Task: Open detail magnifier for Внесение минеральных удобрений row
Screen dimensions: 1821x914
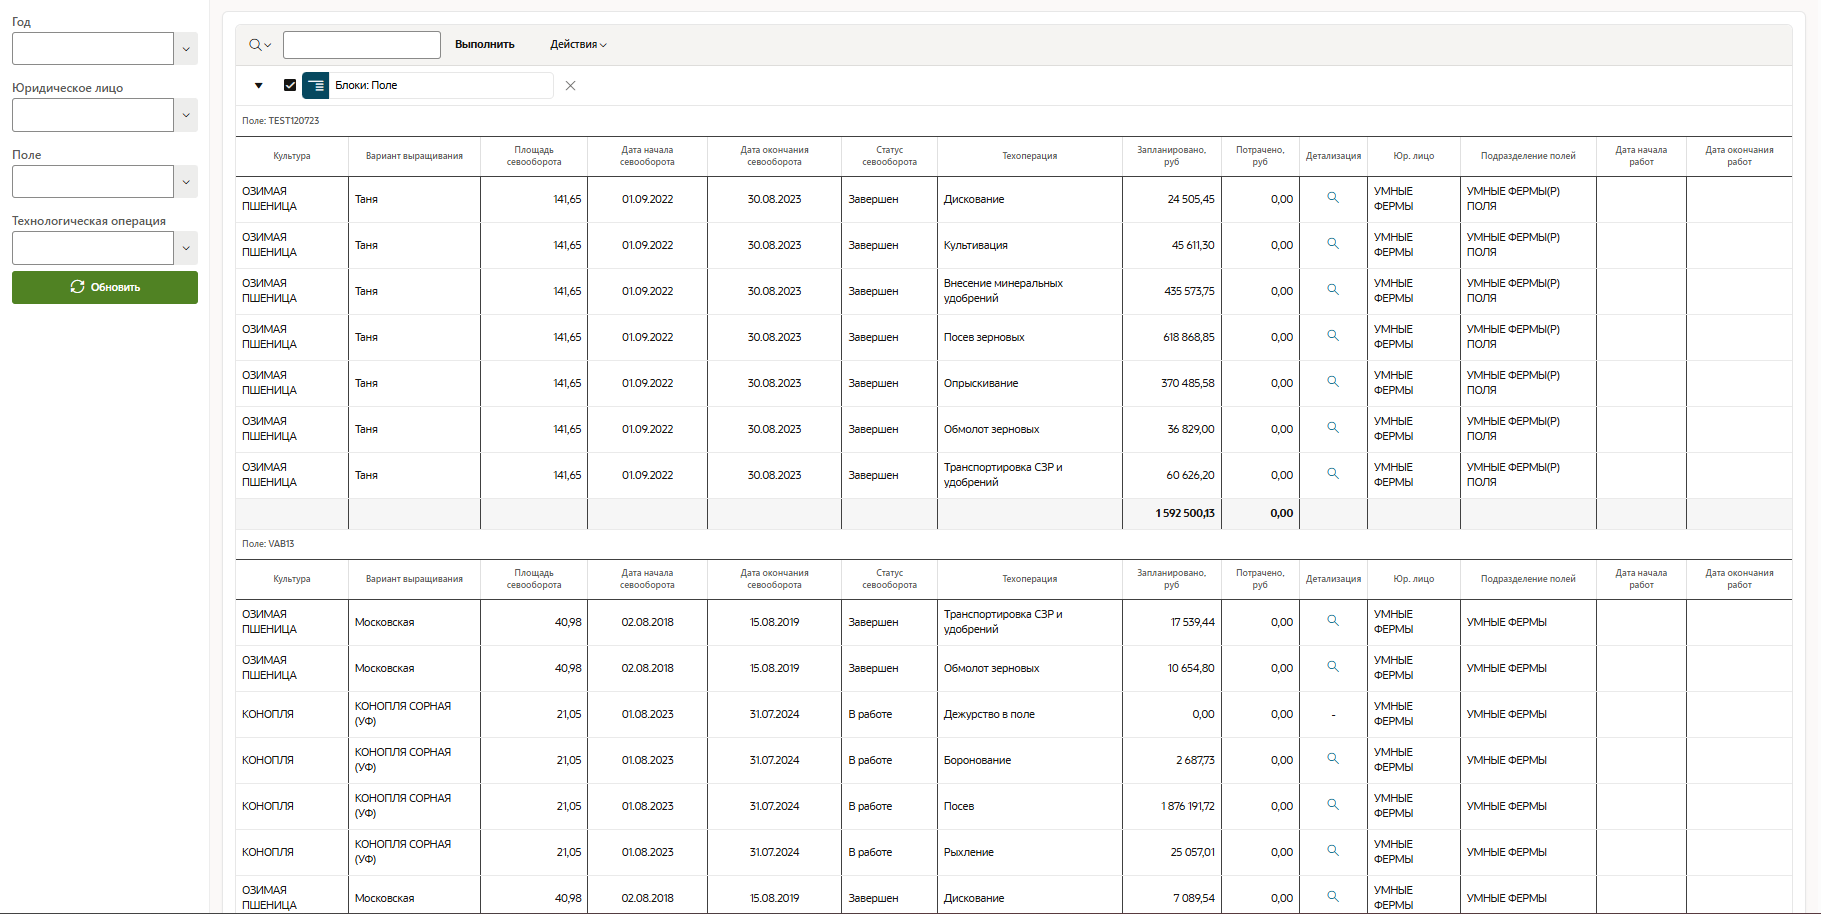Action: [x=1333, y=290]
